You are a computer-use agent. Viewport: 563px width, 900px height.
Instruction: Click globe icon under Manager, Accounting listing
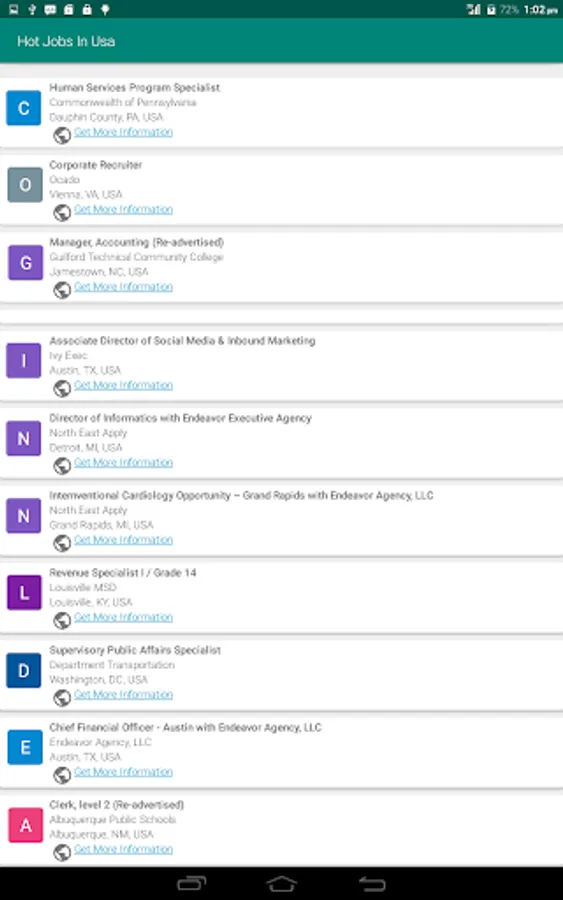click(62, 290)
